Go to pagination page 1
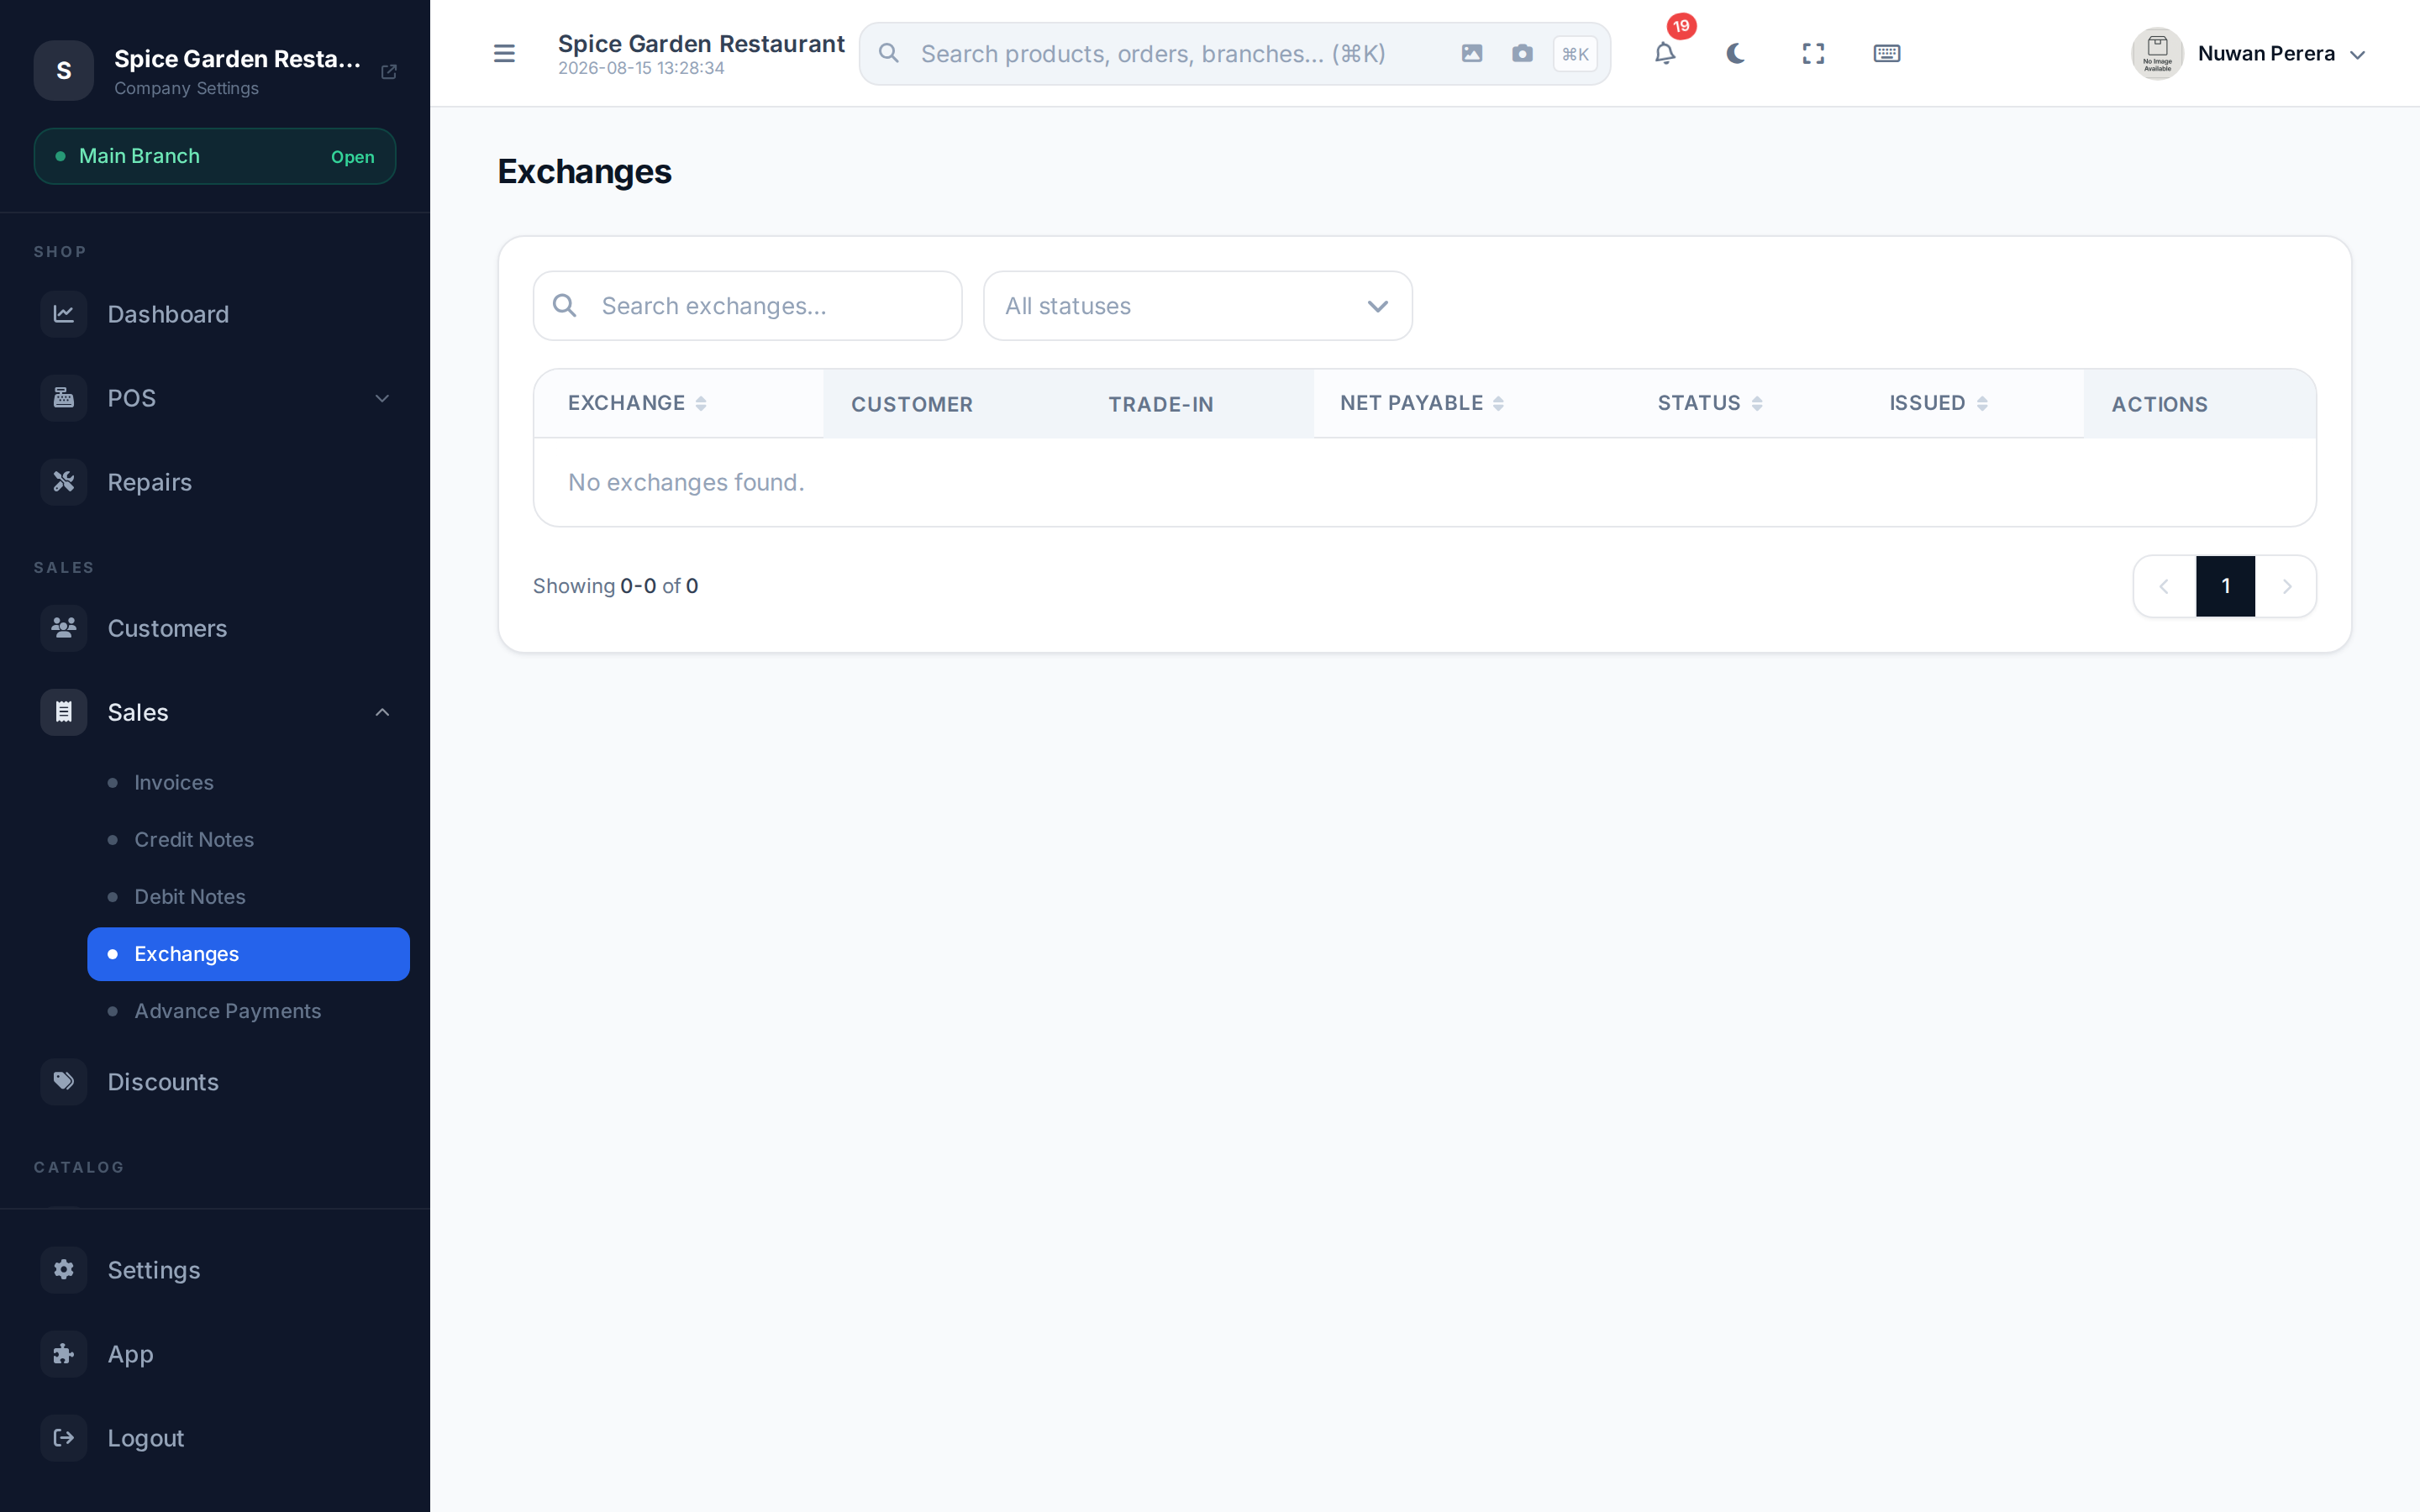The image size is (2420, 1512). [x=2225, y=586]
